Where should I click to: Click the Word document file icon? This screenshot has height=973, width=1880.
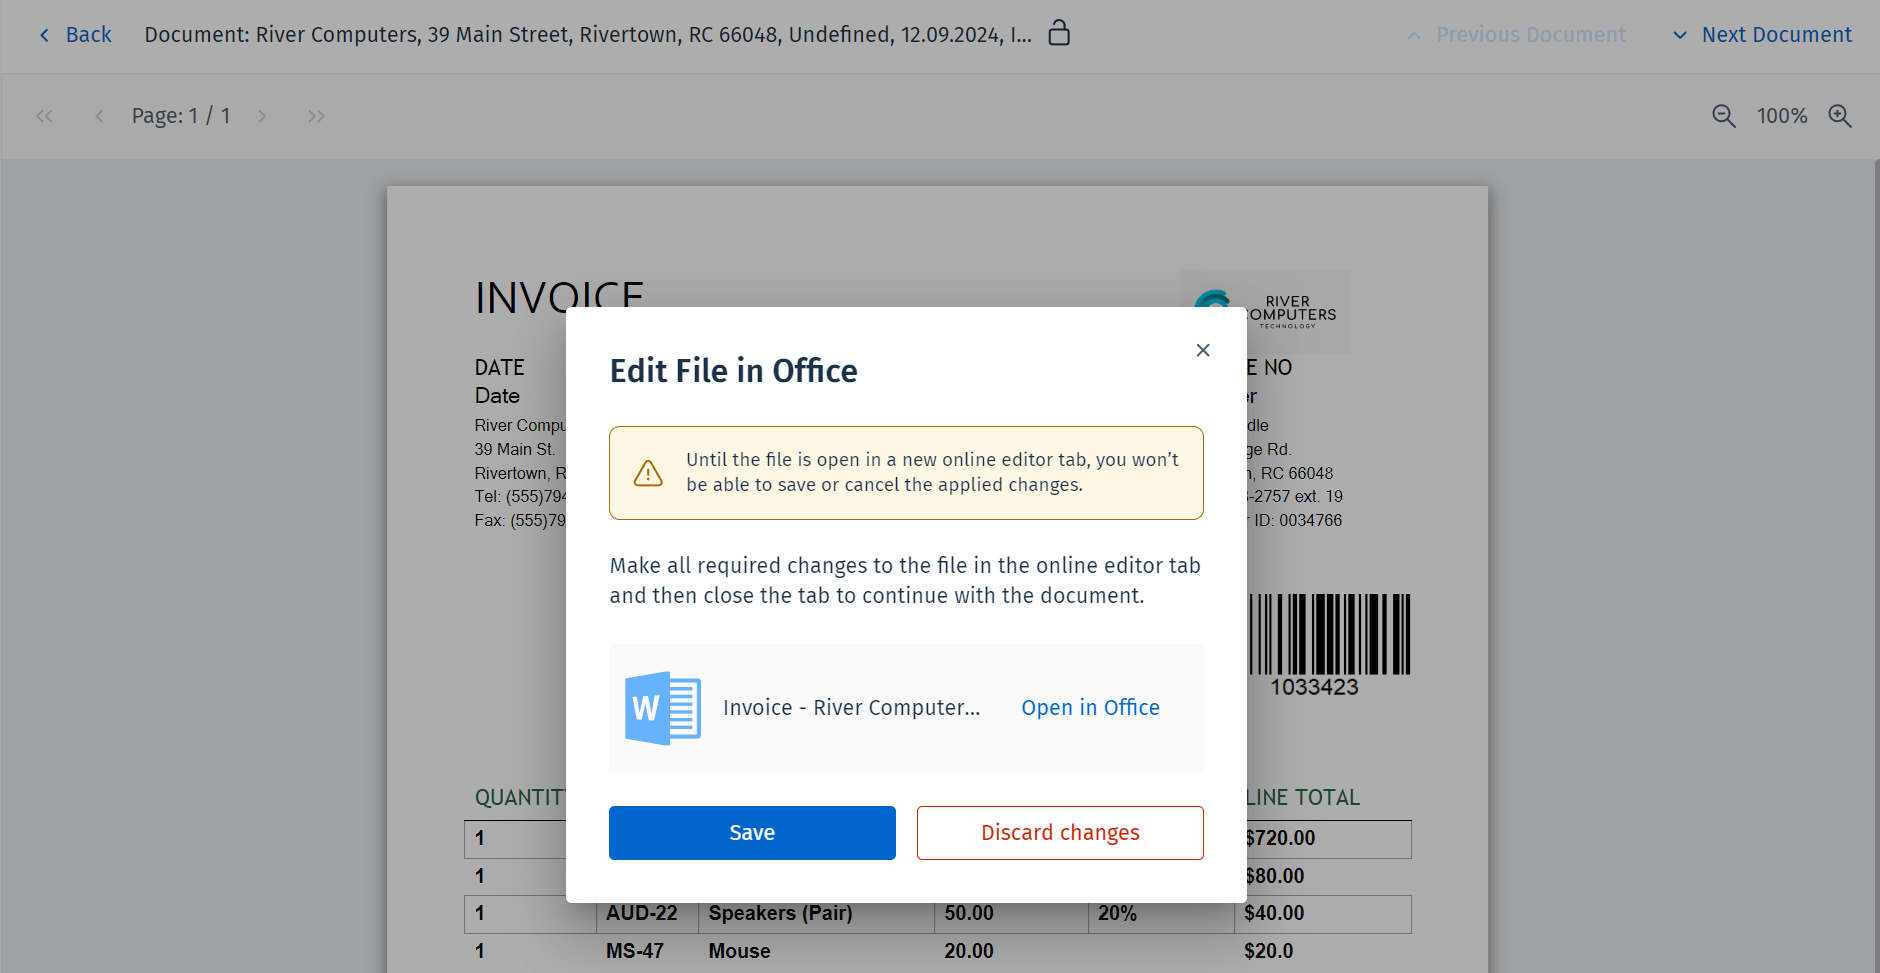[x=662, y=708]
